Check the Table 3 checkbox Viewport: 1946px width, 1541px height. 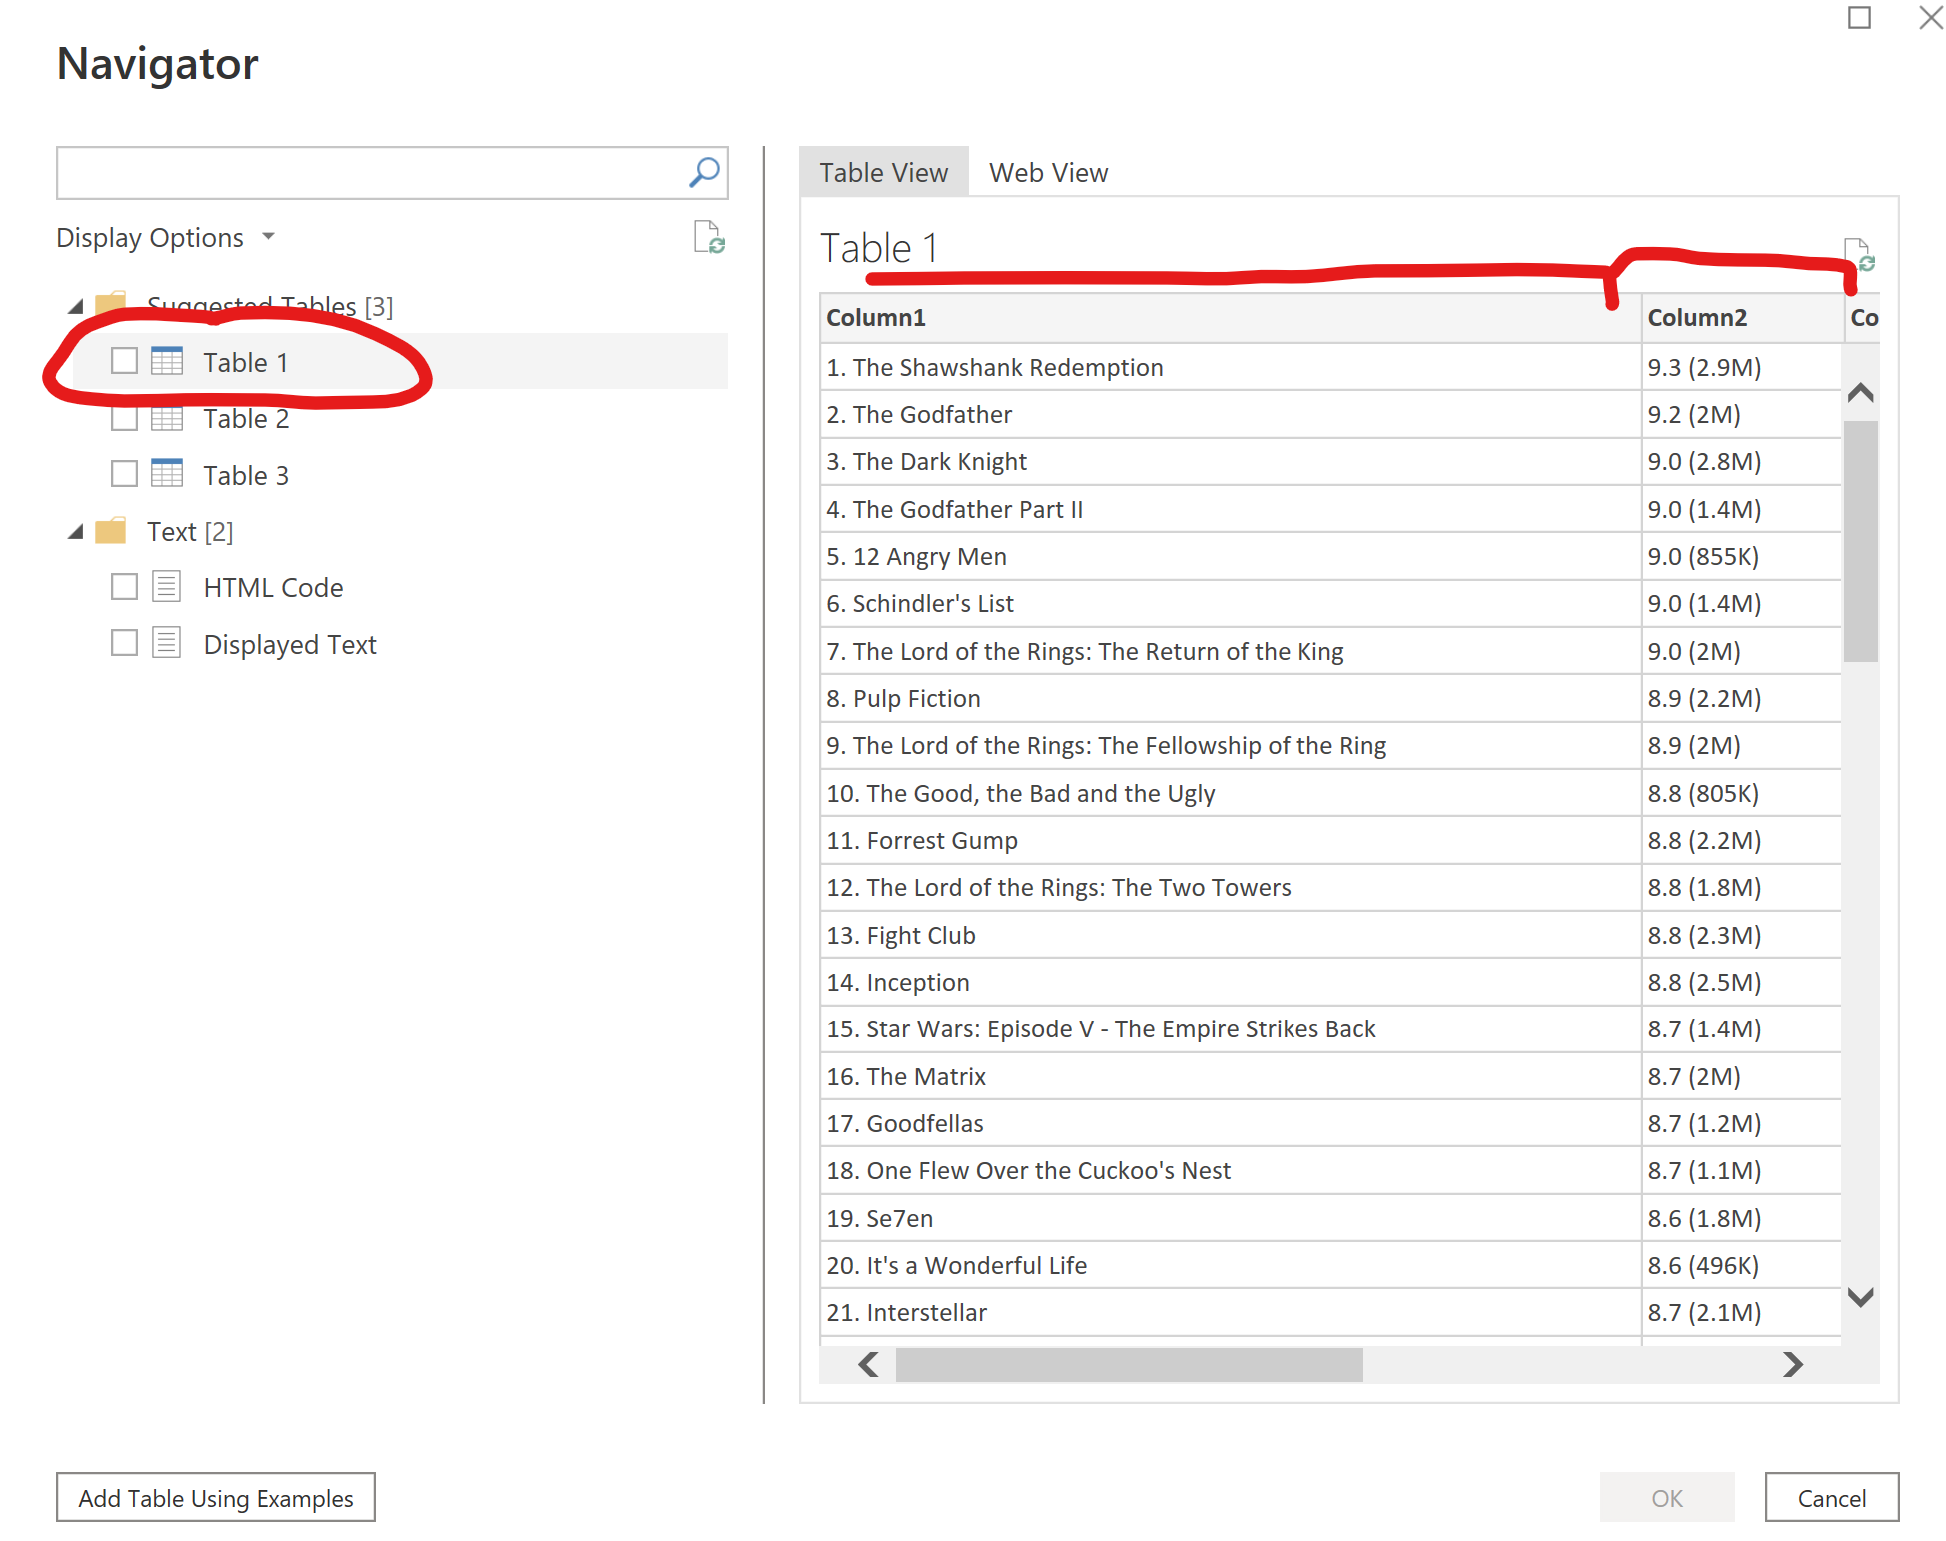click(125, 474)
